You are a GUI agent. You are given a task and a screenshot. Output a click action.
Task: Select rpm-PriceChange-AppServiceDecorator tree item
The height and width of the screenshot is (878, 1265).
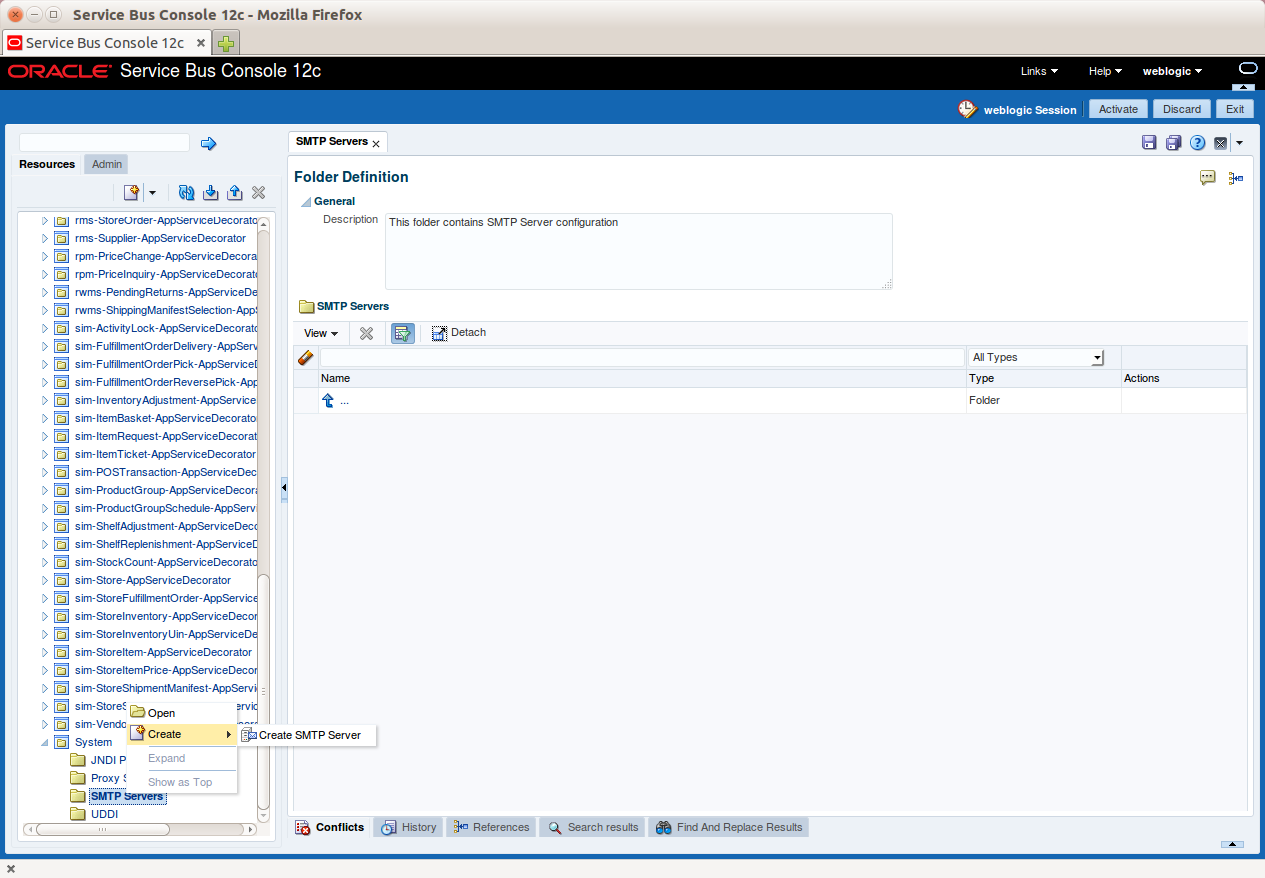coord(166,256)
